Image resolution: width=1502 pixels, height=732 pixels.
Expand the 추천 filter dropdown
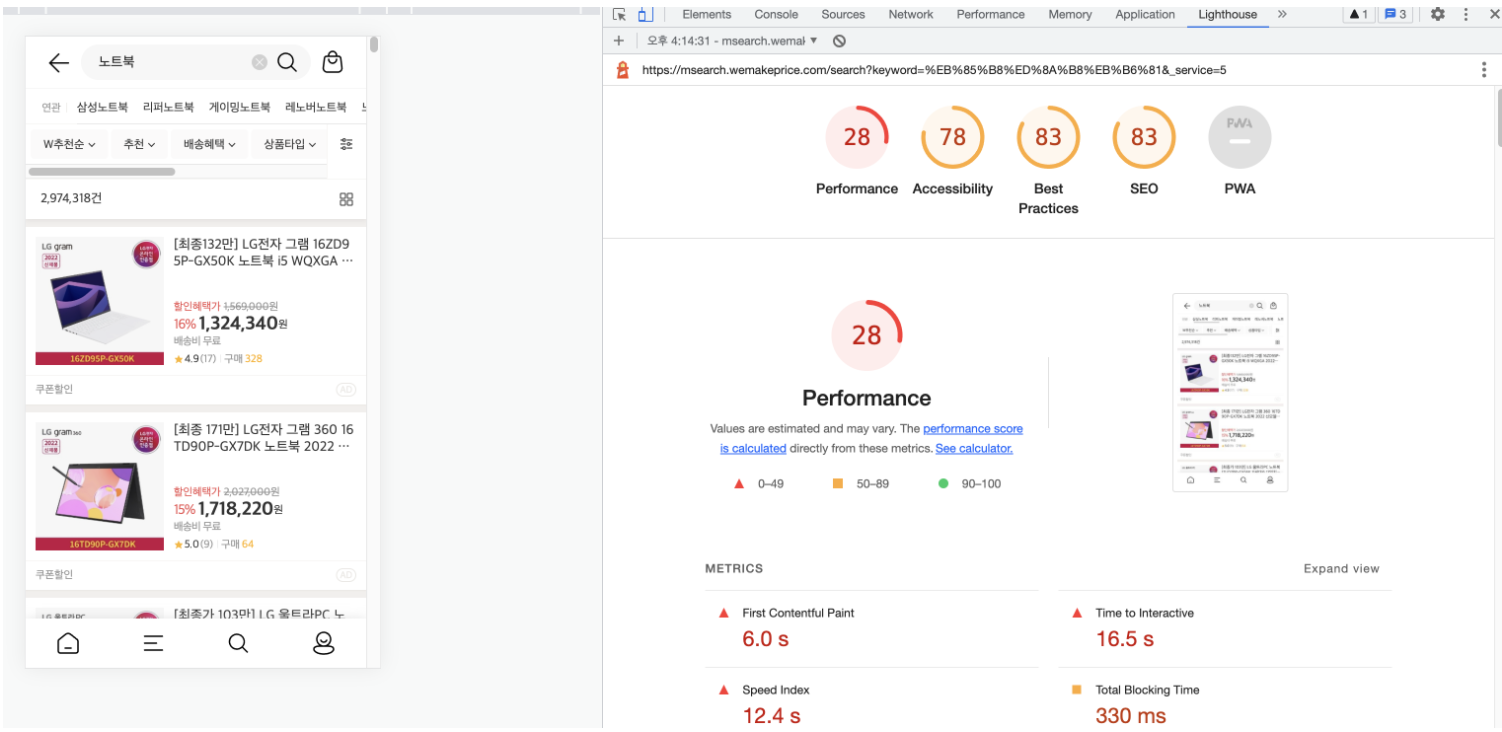139,144
